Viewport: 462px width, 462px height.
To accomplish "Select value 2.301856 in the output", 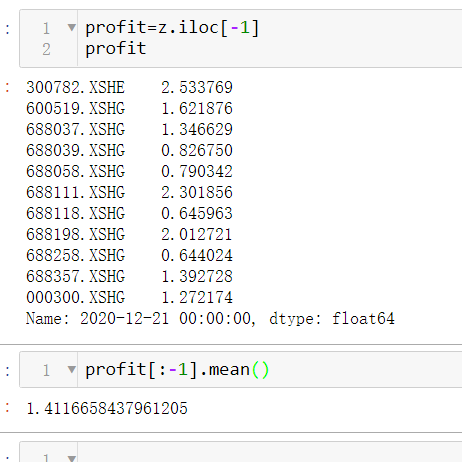I will [197, 193].
